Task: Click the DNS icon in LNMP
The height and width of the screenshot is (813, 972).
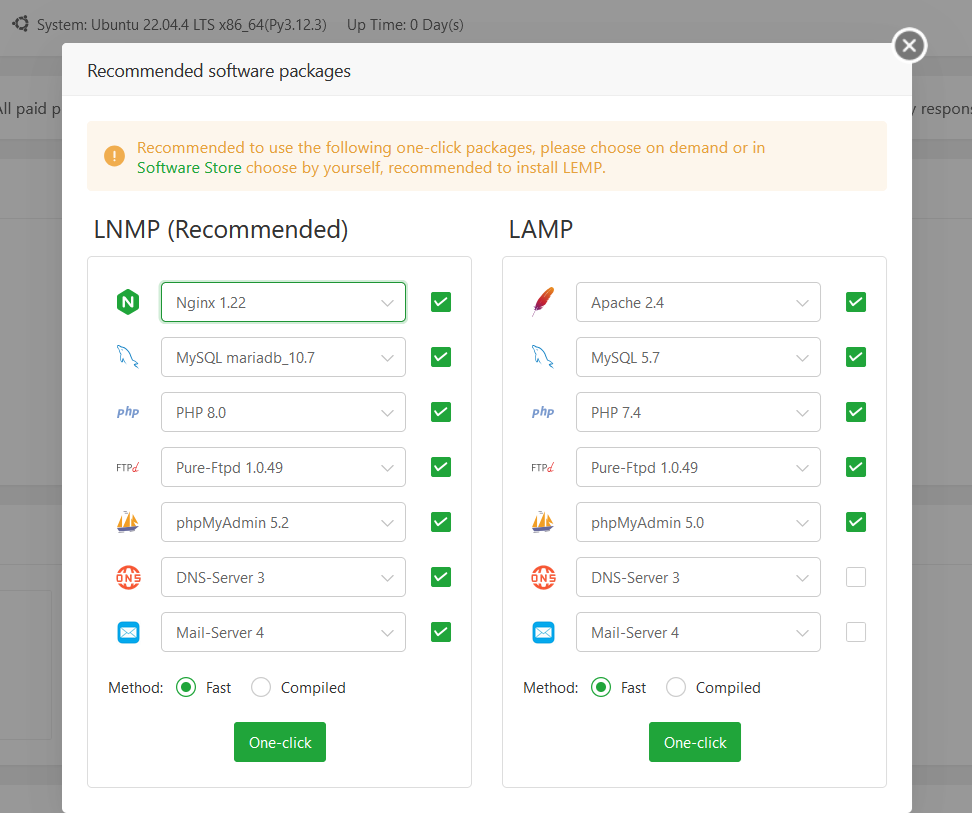Action: coord(128,578)
